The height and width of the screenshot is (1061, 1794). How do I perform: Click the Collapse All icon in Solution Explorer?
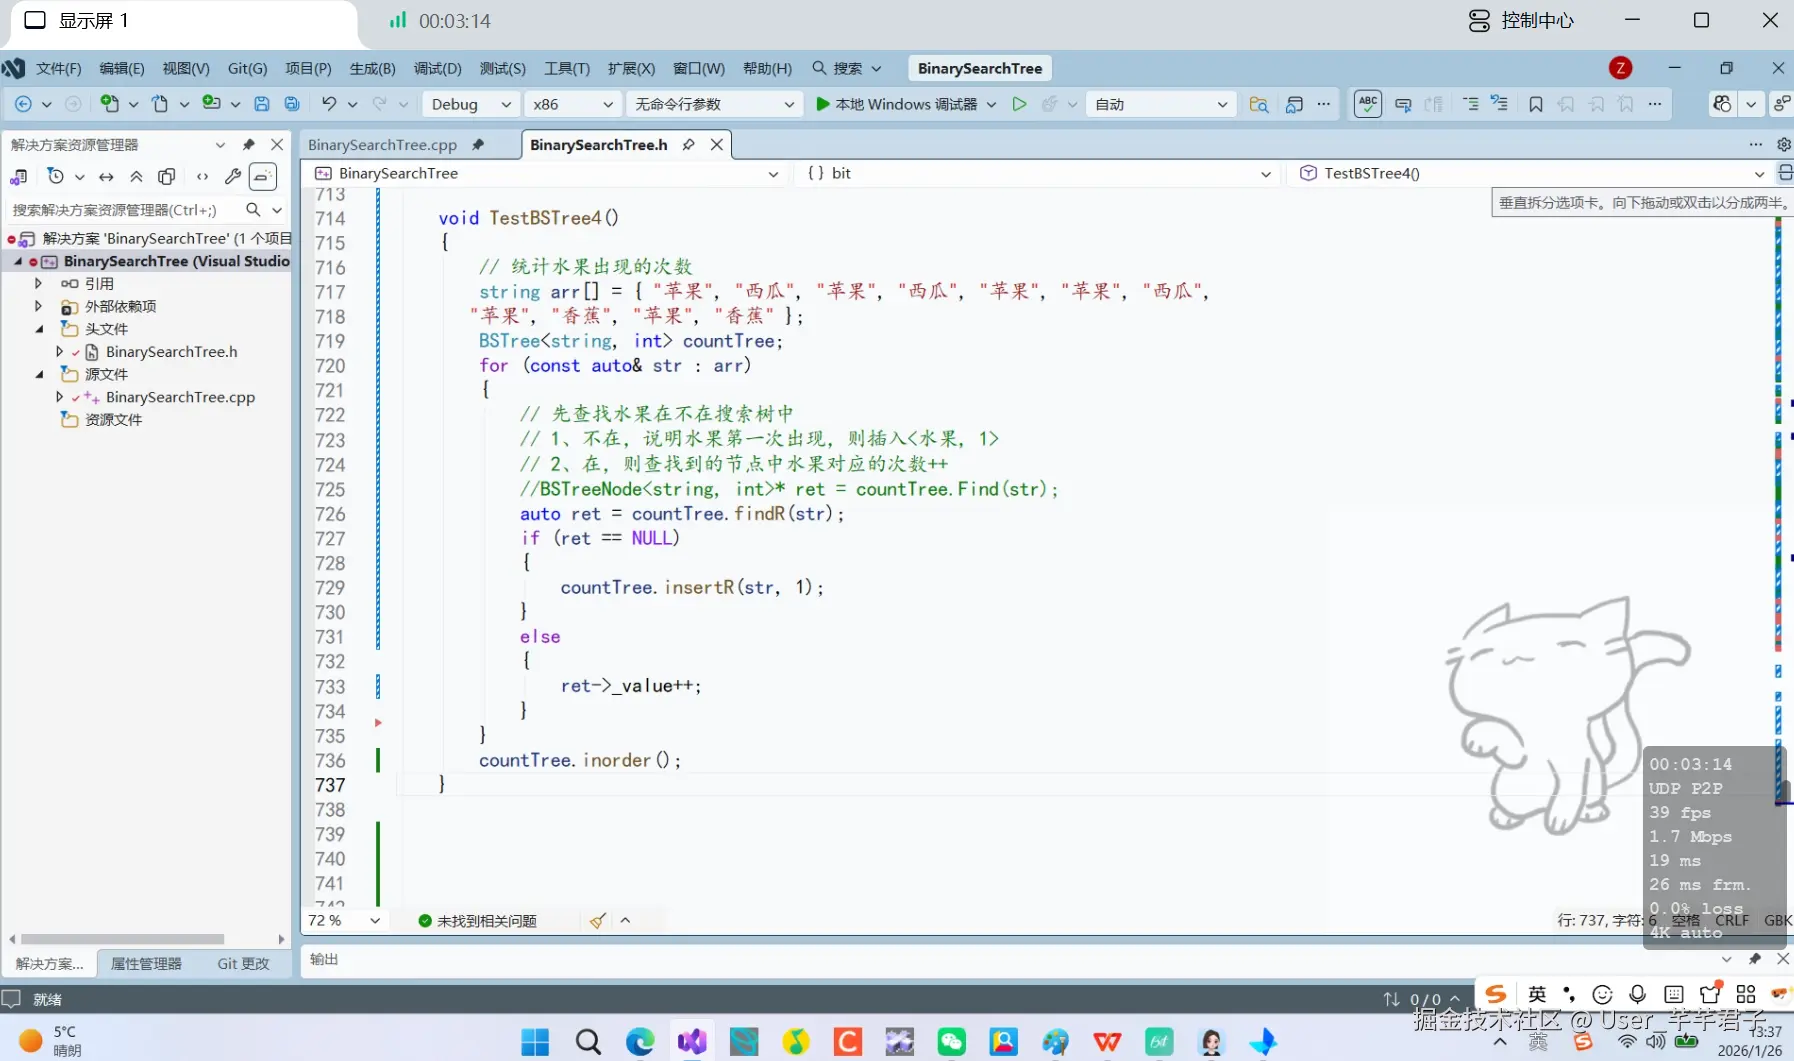click(137, 177)
